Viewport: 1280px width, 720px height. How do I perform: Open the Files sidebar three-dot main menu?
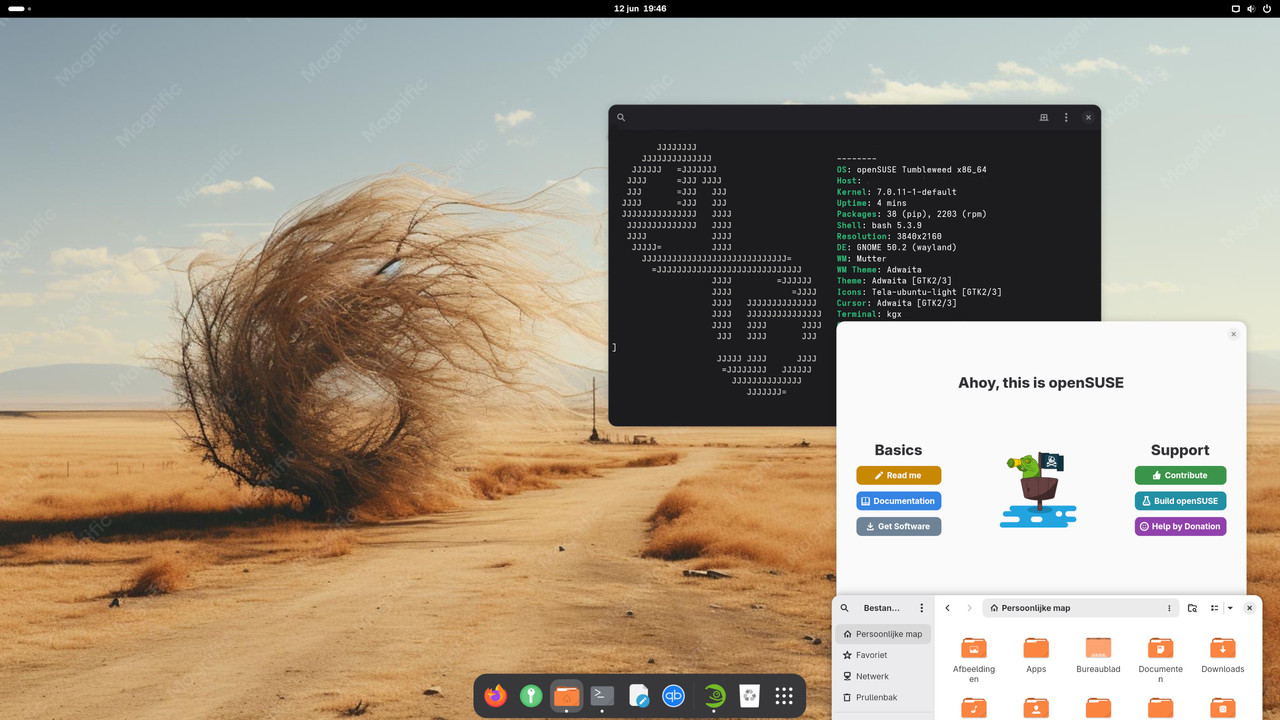(x=922, y=608)
